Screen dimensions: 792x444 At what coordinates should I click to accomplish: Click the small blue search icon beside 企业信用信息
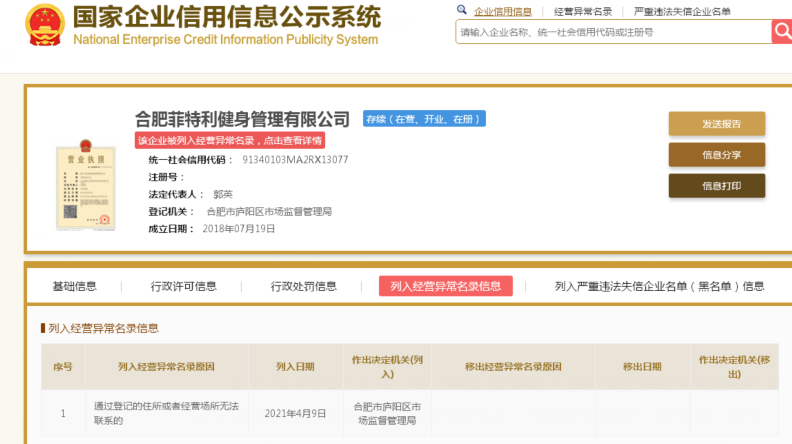click(x=462, y=10)
